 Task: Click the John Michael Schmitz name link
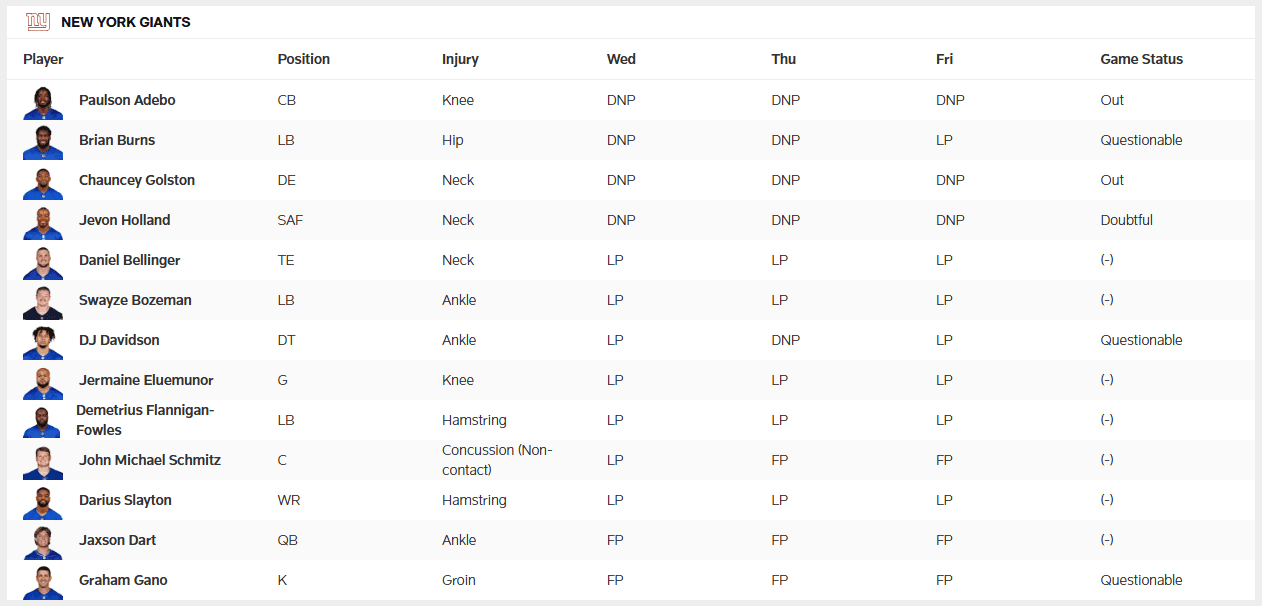(x=150, y=460)
